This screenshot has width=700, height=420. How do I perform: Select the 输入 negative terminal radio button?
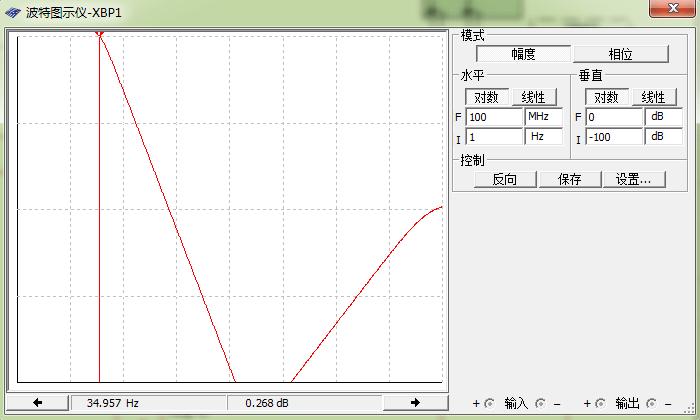[x=541, y=404]
